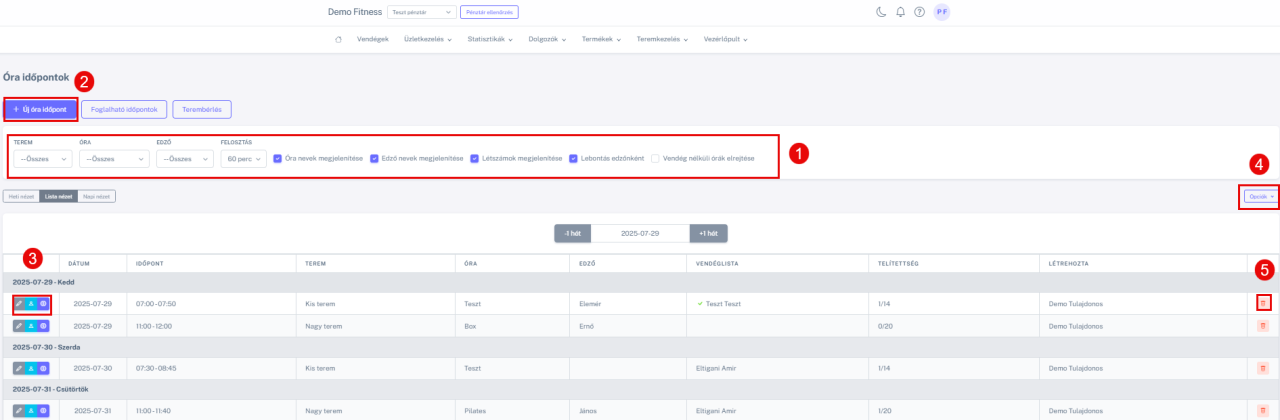Open the Vezérlőpult menu
Screen dimensions: 1280x420
pyautogui.click(x=727, y=39)
